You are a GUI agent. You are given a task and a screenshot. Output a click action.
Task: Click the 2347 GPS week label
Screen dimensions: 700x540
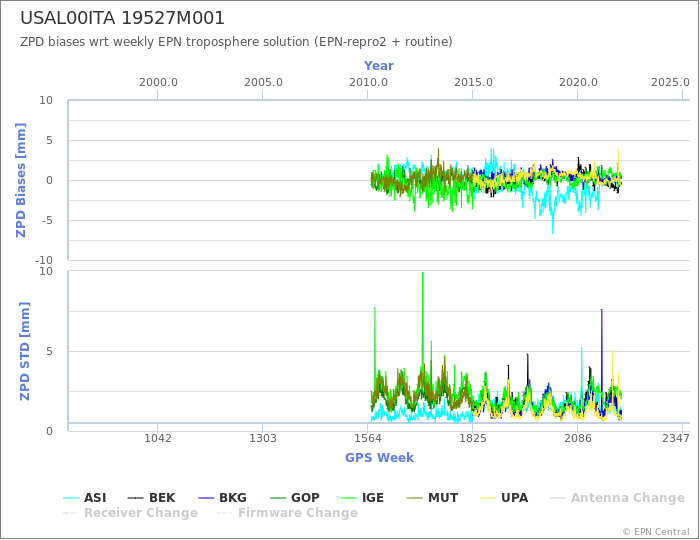pos(676,438)
